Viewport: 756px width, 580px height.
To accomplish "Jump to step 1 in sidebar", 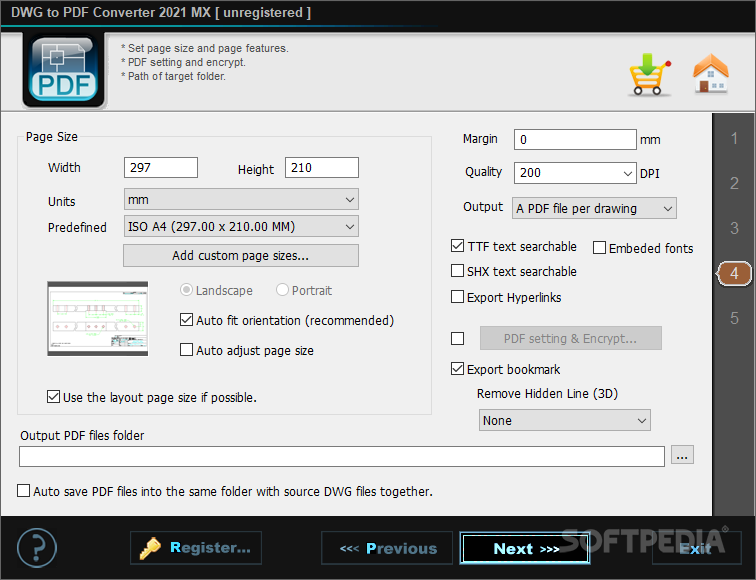I will pyautogui.click(x=734, y=139).
